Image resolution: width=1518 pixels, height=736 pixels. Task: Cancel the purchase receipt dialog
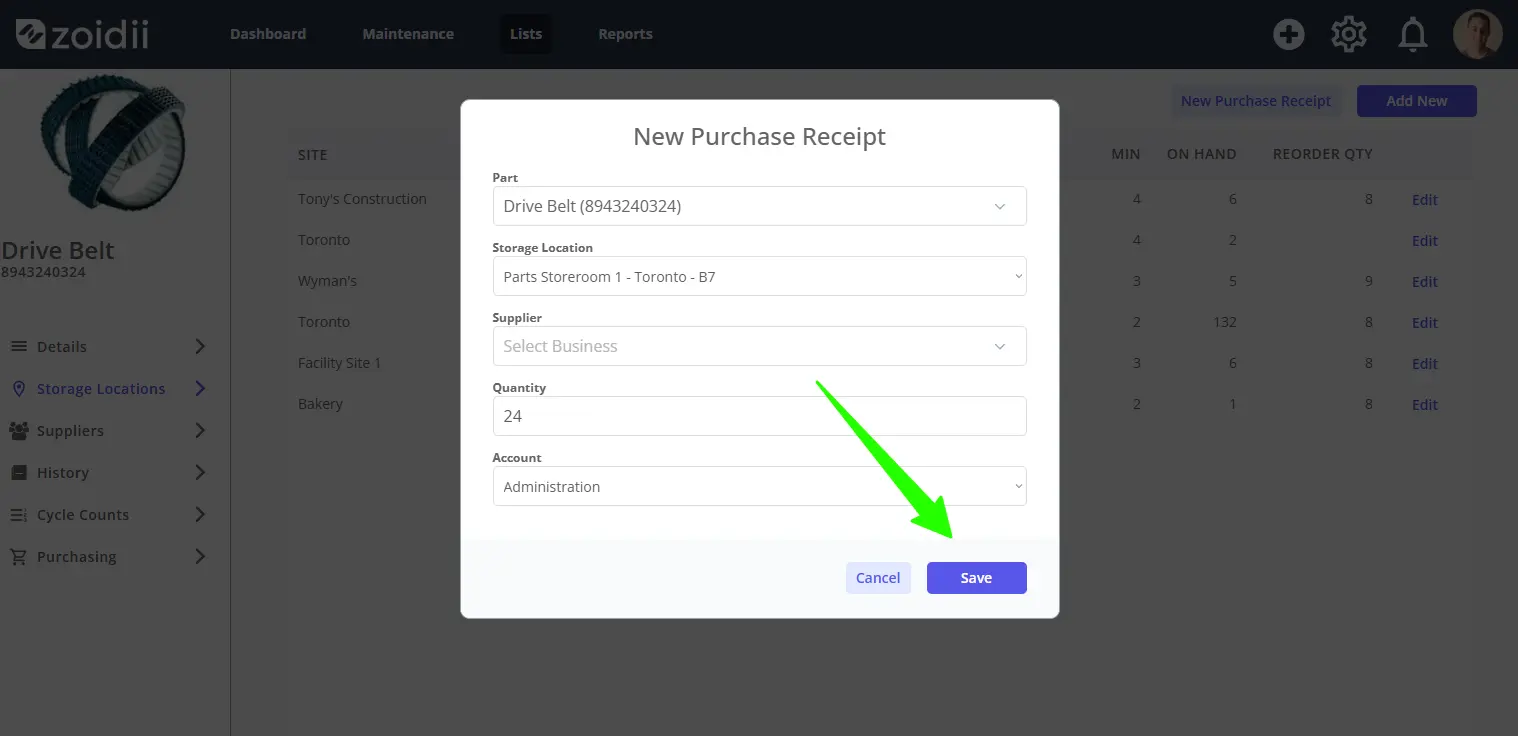coord(878,578)
